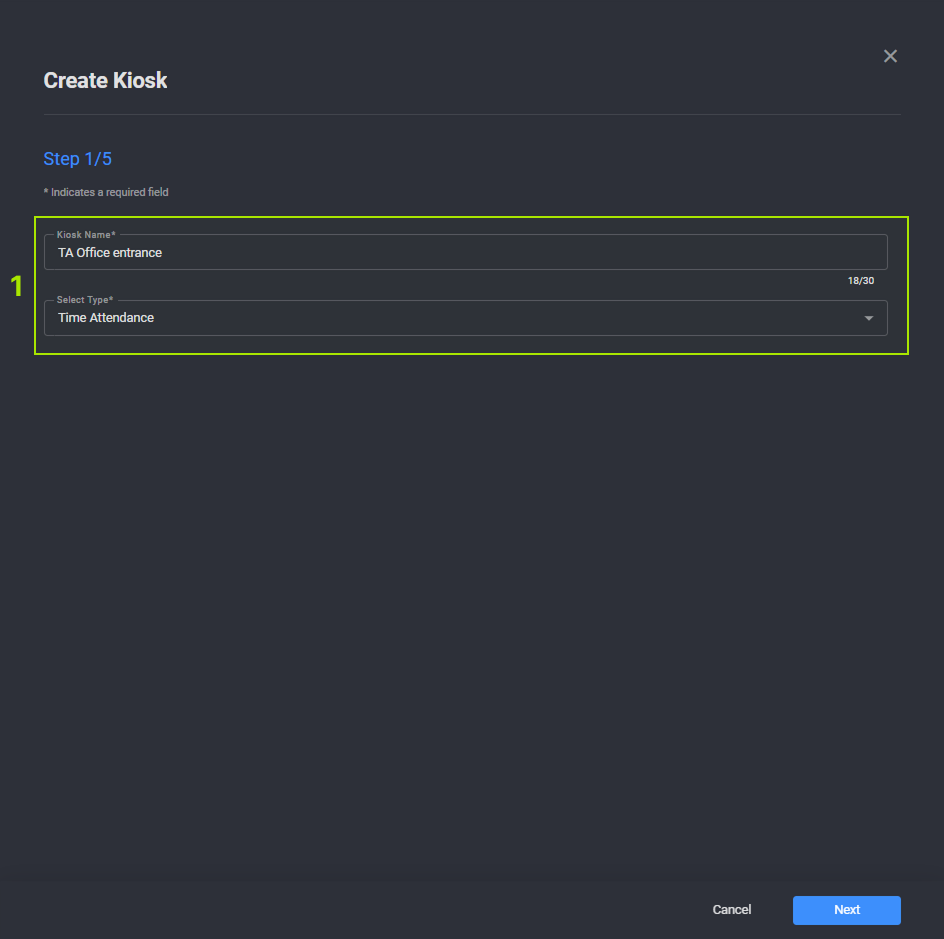Screen dimensions: 944x939
Task: Click the 'TA Office entrance' text
Action: 110,253
